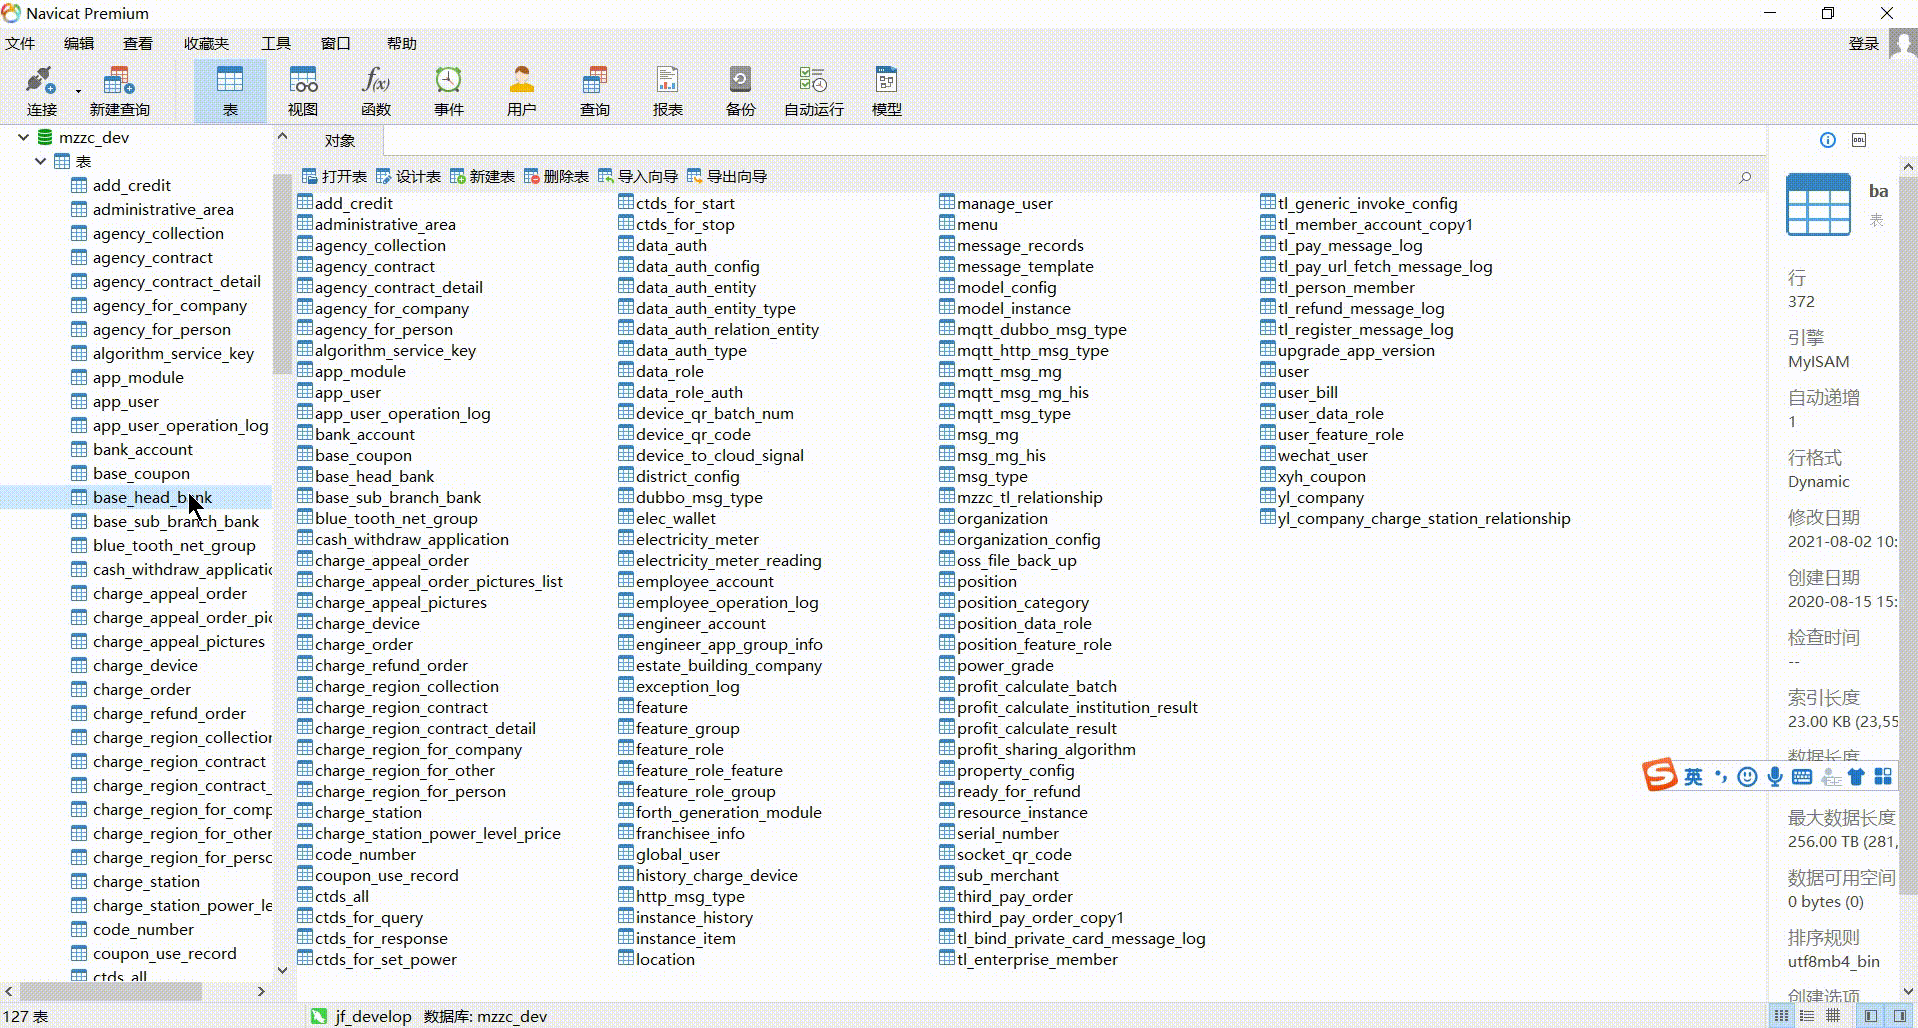Open the 用户 (User) management
The height and width of the screenshot is (1028, 1918).
522,90
